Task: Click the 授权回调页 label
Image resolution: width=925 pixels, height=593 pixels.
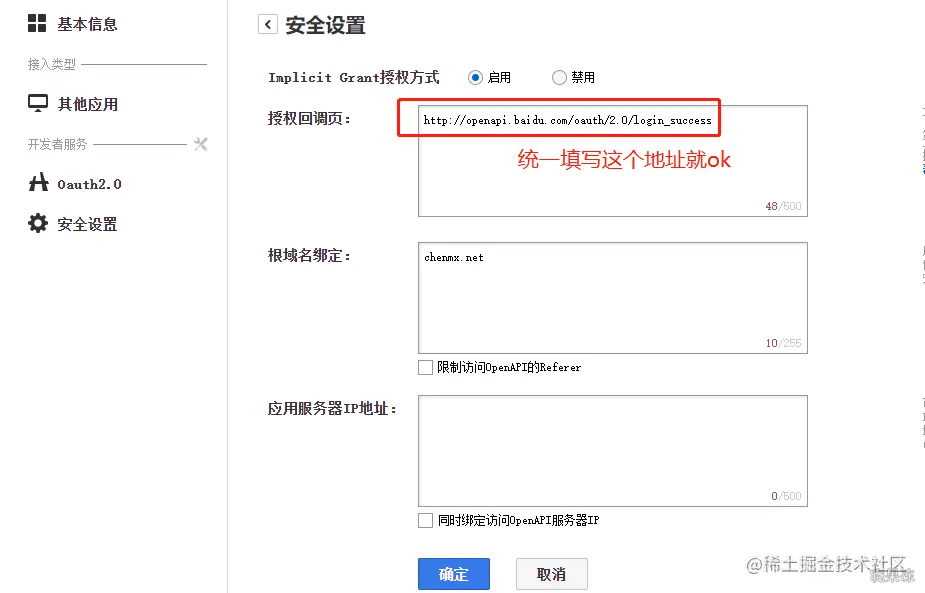Action: (x=309, y=119)
